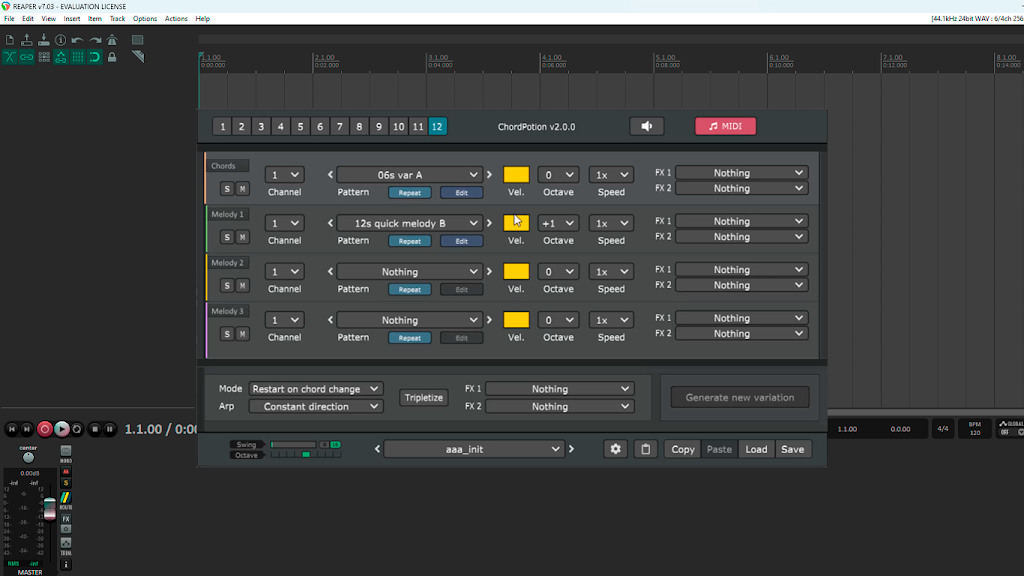Toggle ripple editing icon
This screenshot has height=576, width=1024.
coord(44,57)
